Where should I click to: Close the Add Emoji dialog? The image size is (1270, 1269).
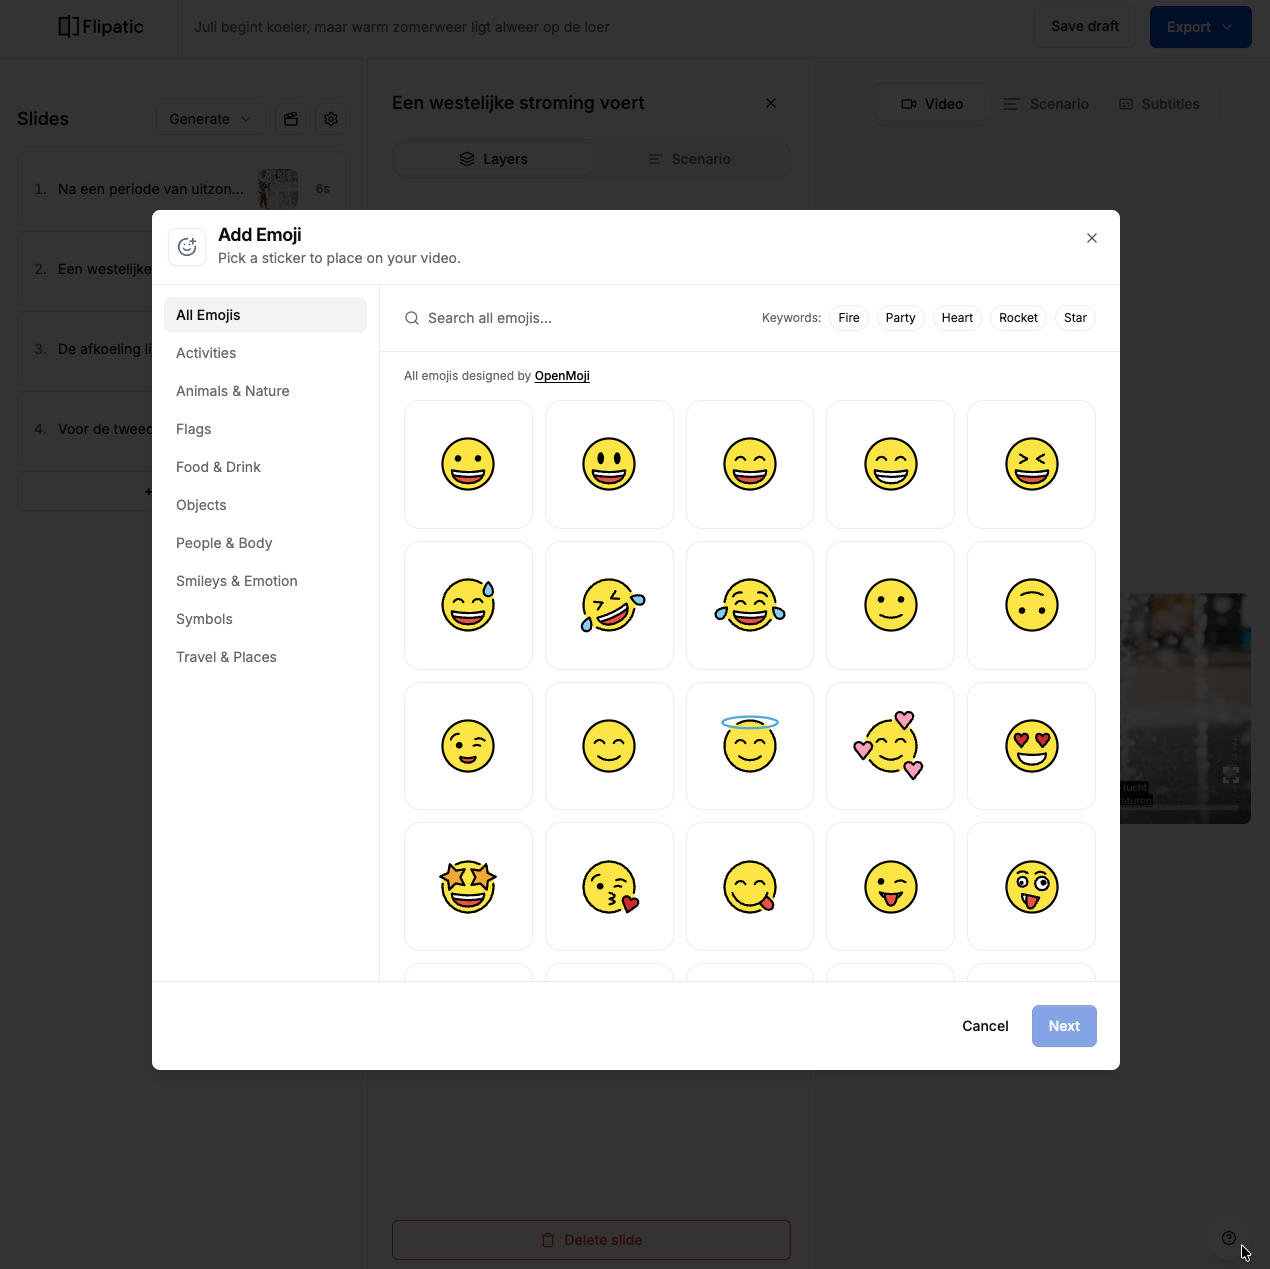tap(1092, 238)
